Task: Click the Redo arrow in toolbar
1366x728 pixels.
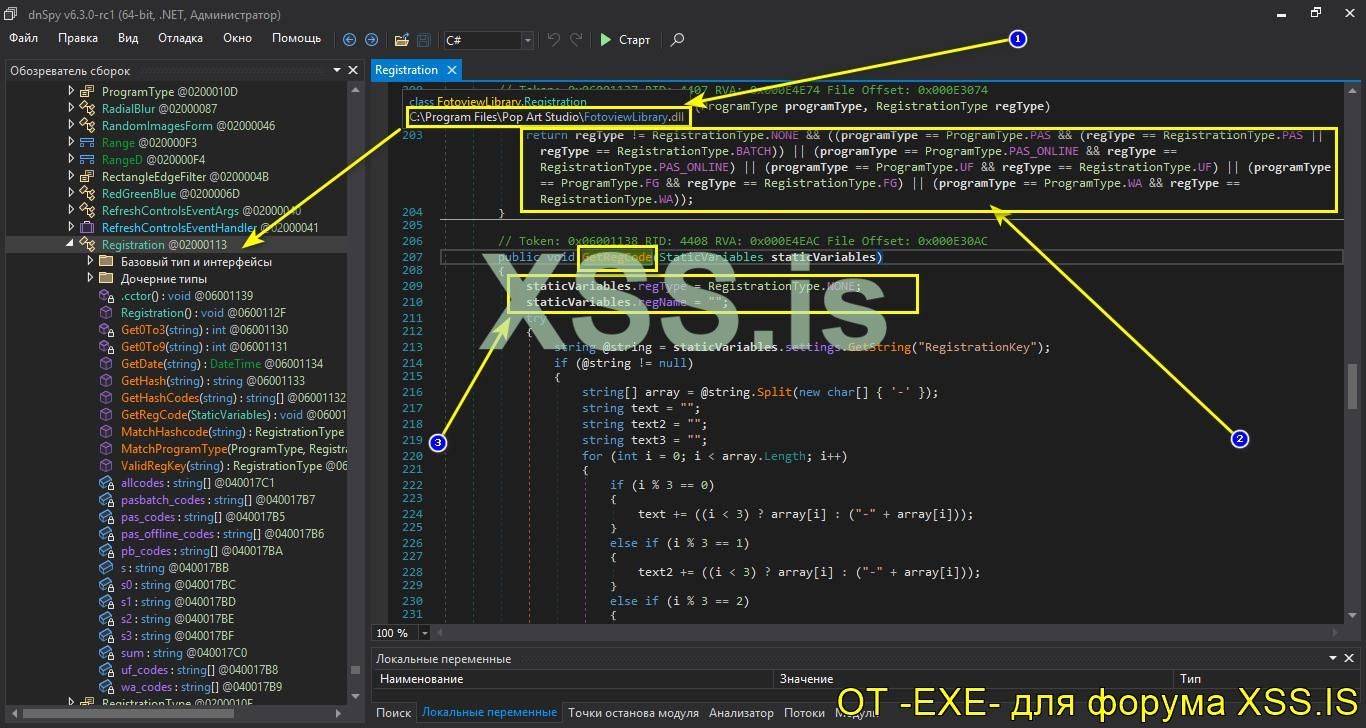Action: point(576,40)
